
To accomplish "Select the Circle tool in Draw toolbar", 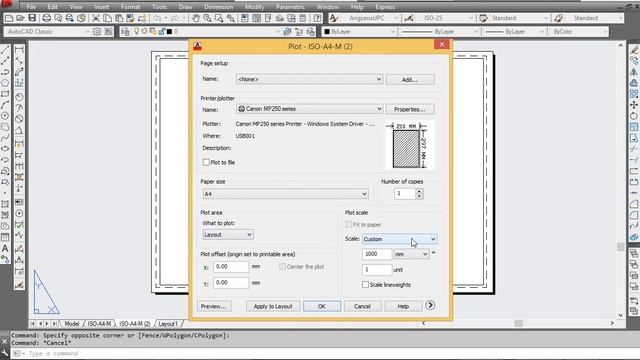I will [5, 116].
